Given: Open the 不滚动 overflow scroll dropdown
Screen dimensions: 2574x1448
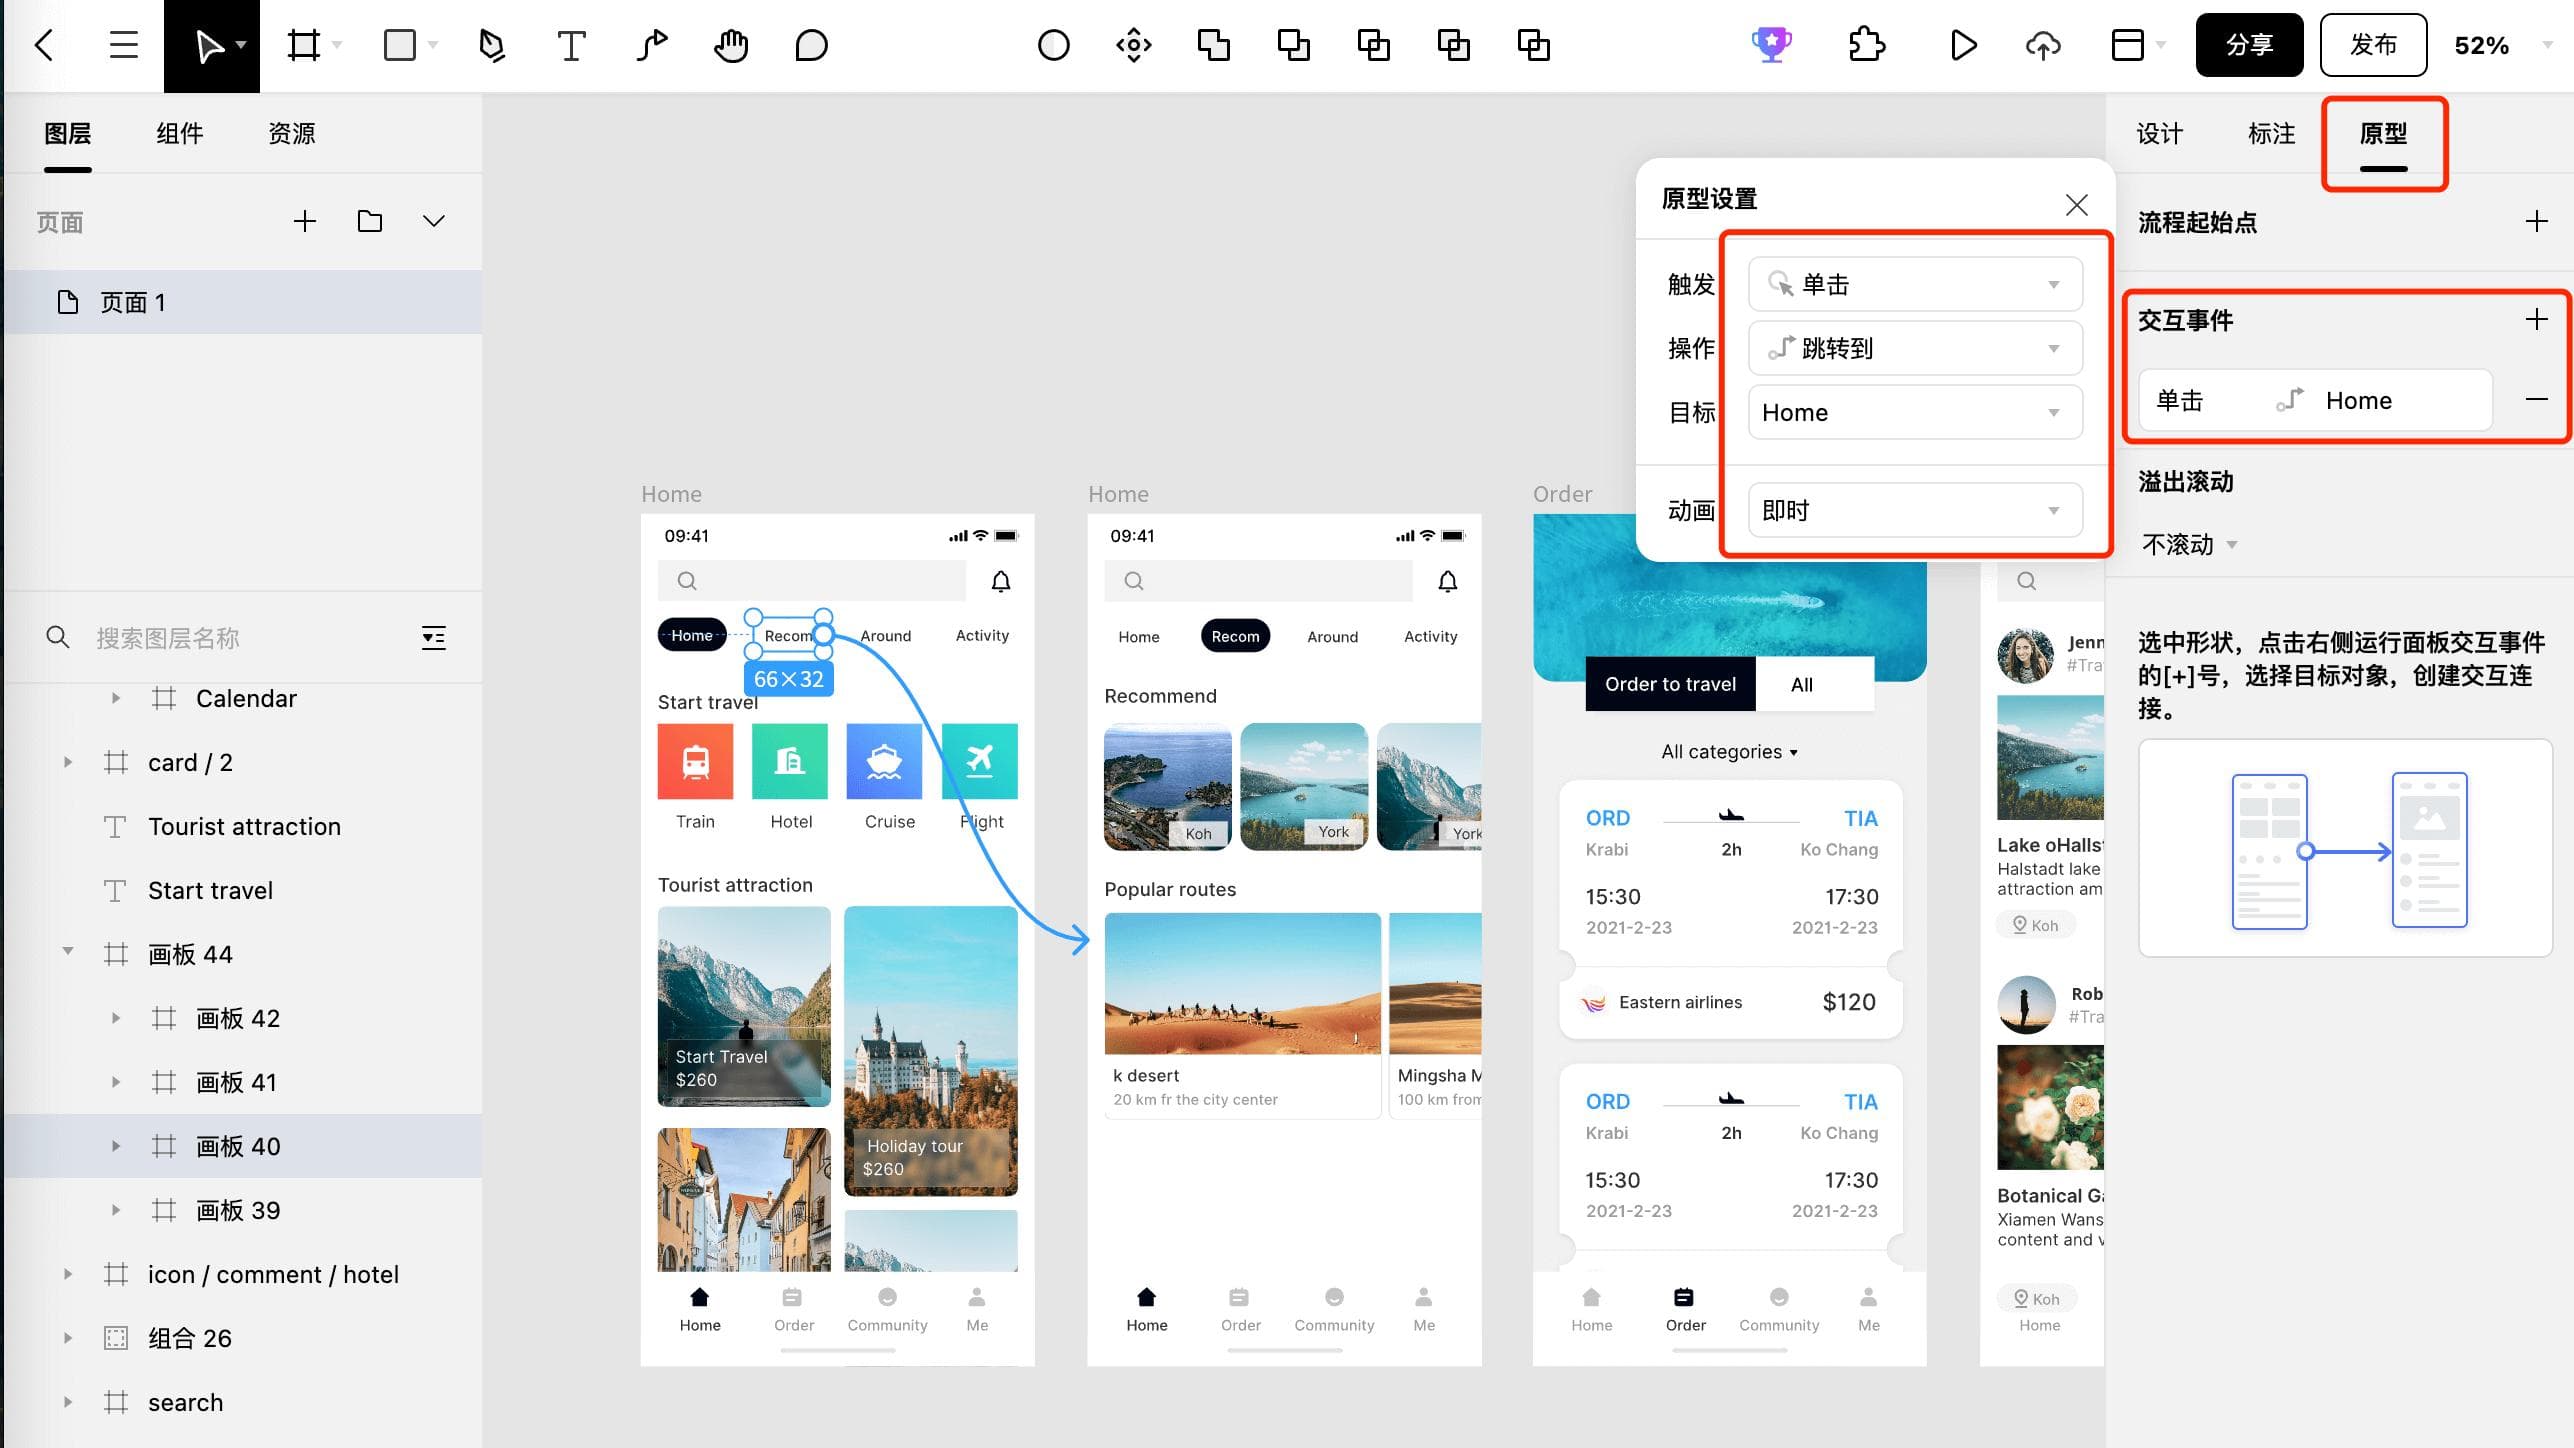Looking at the screenshot, I should click(x=2189, y=544).
